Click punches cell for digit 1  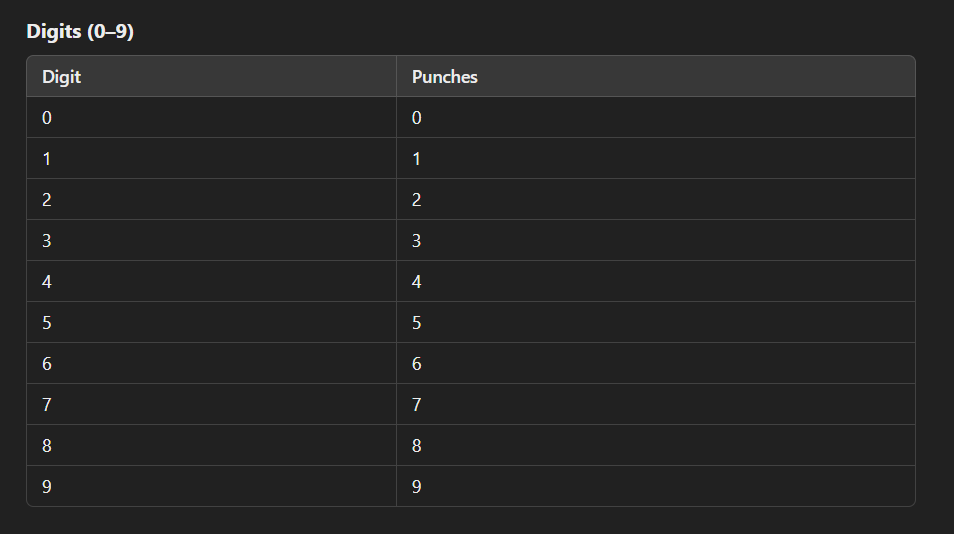[656, 158]
